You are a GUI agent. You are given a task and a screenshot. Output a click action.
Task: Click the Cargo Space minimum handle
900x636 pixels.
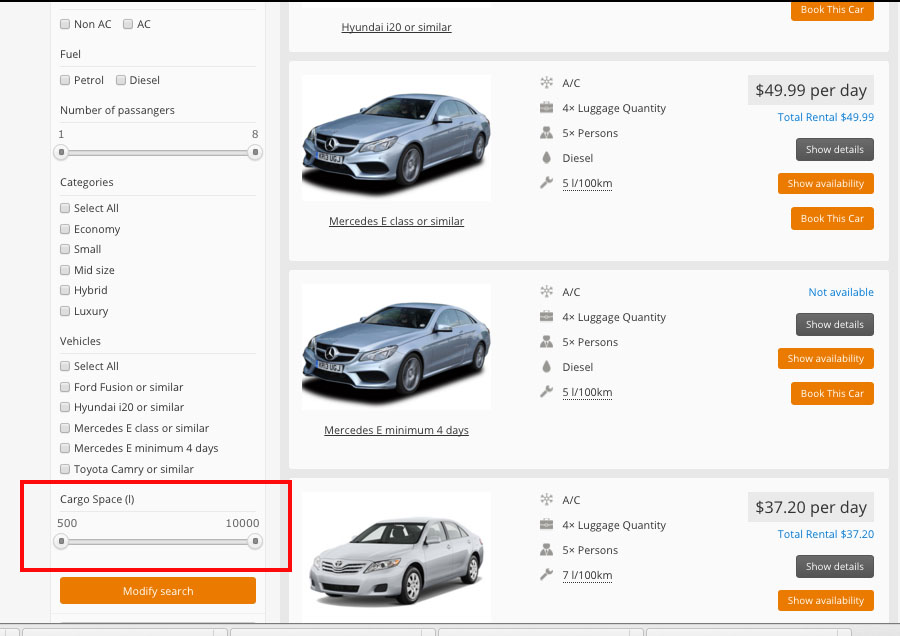tap(61, 541)
